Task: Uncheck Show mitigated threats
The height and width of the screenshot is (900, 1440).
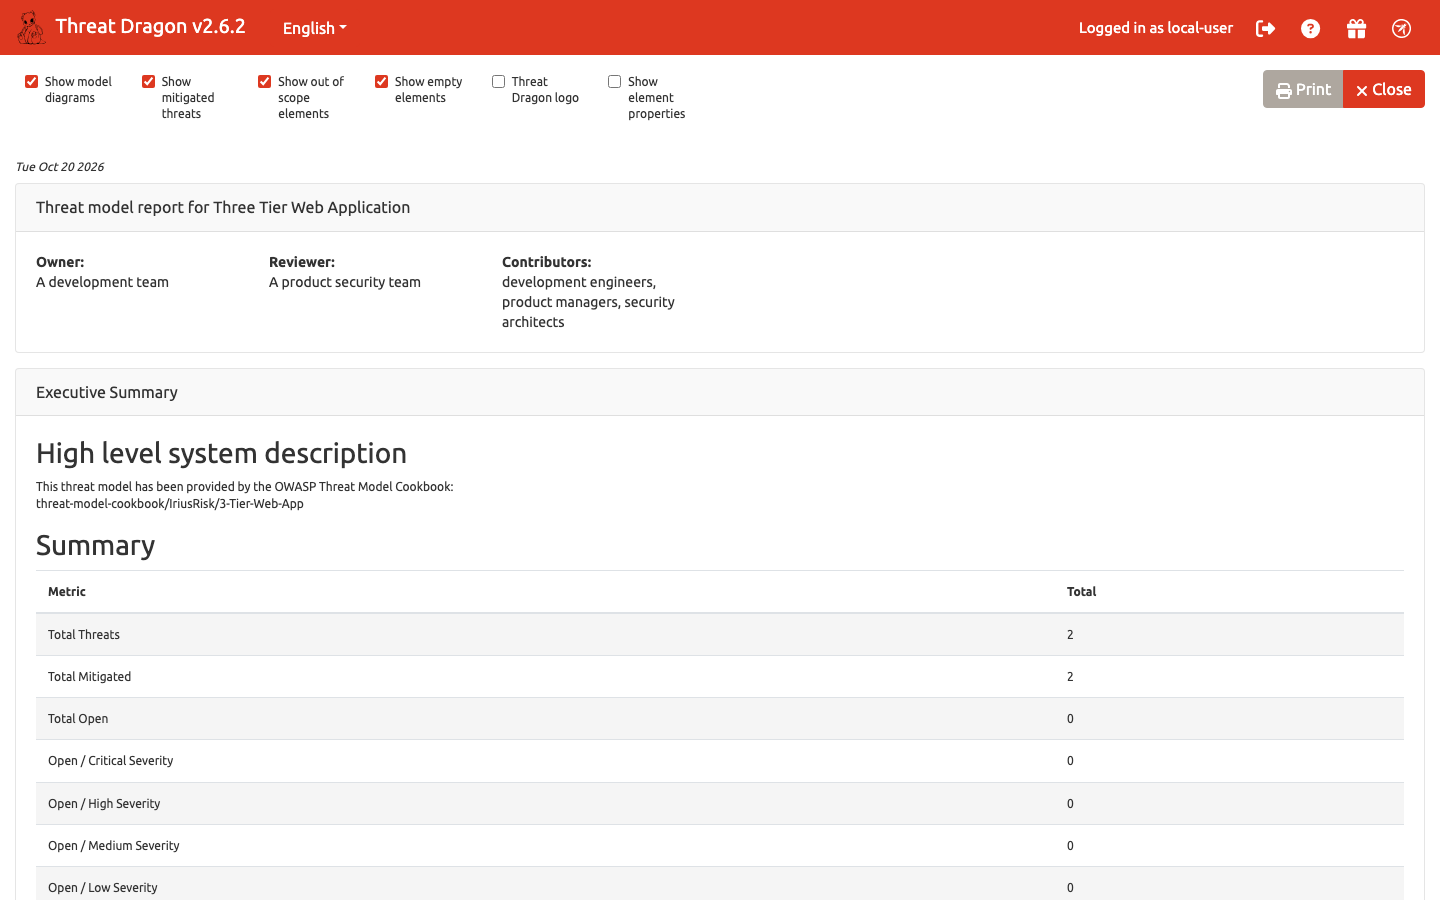Action: coord(149,82)
